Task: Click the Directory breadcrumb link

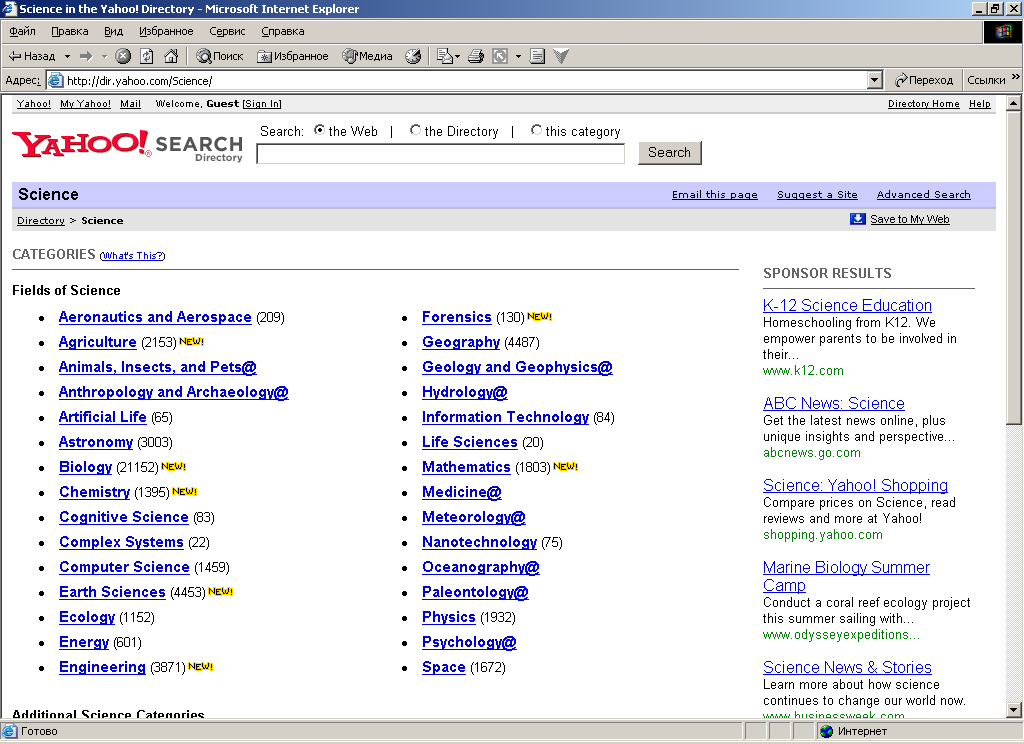Action: pyautogui.click(x=40, y=221)
